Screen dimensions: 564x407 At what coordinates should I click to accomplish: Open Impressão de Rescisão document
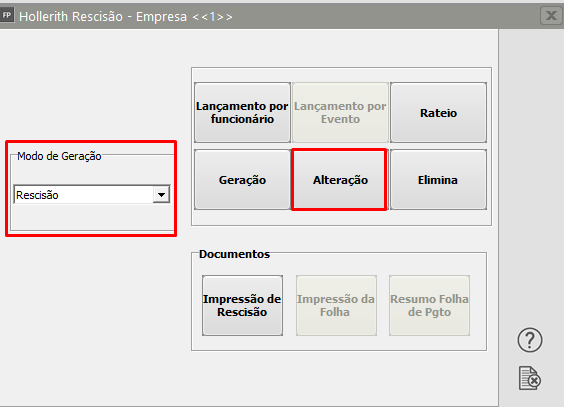point(242,306)
